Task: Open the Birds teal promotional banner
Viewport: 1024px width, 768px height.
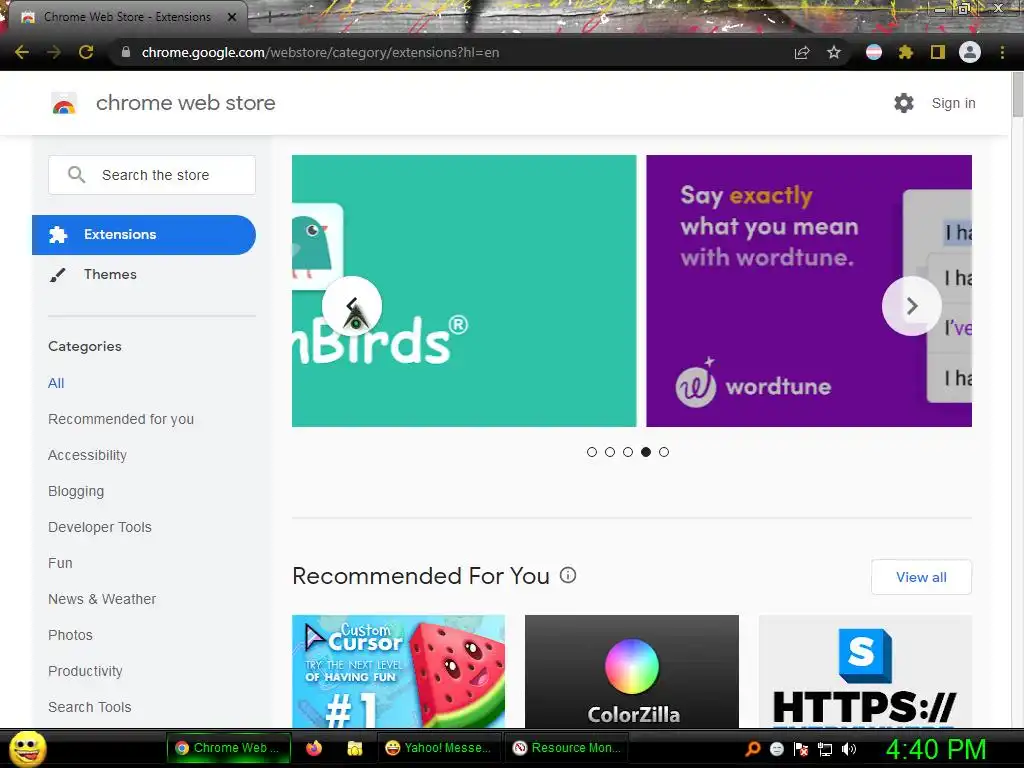Action: coord(464,291)
